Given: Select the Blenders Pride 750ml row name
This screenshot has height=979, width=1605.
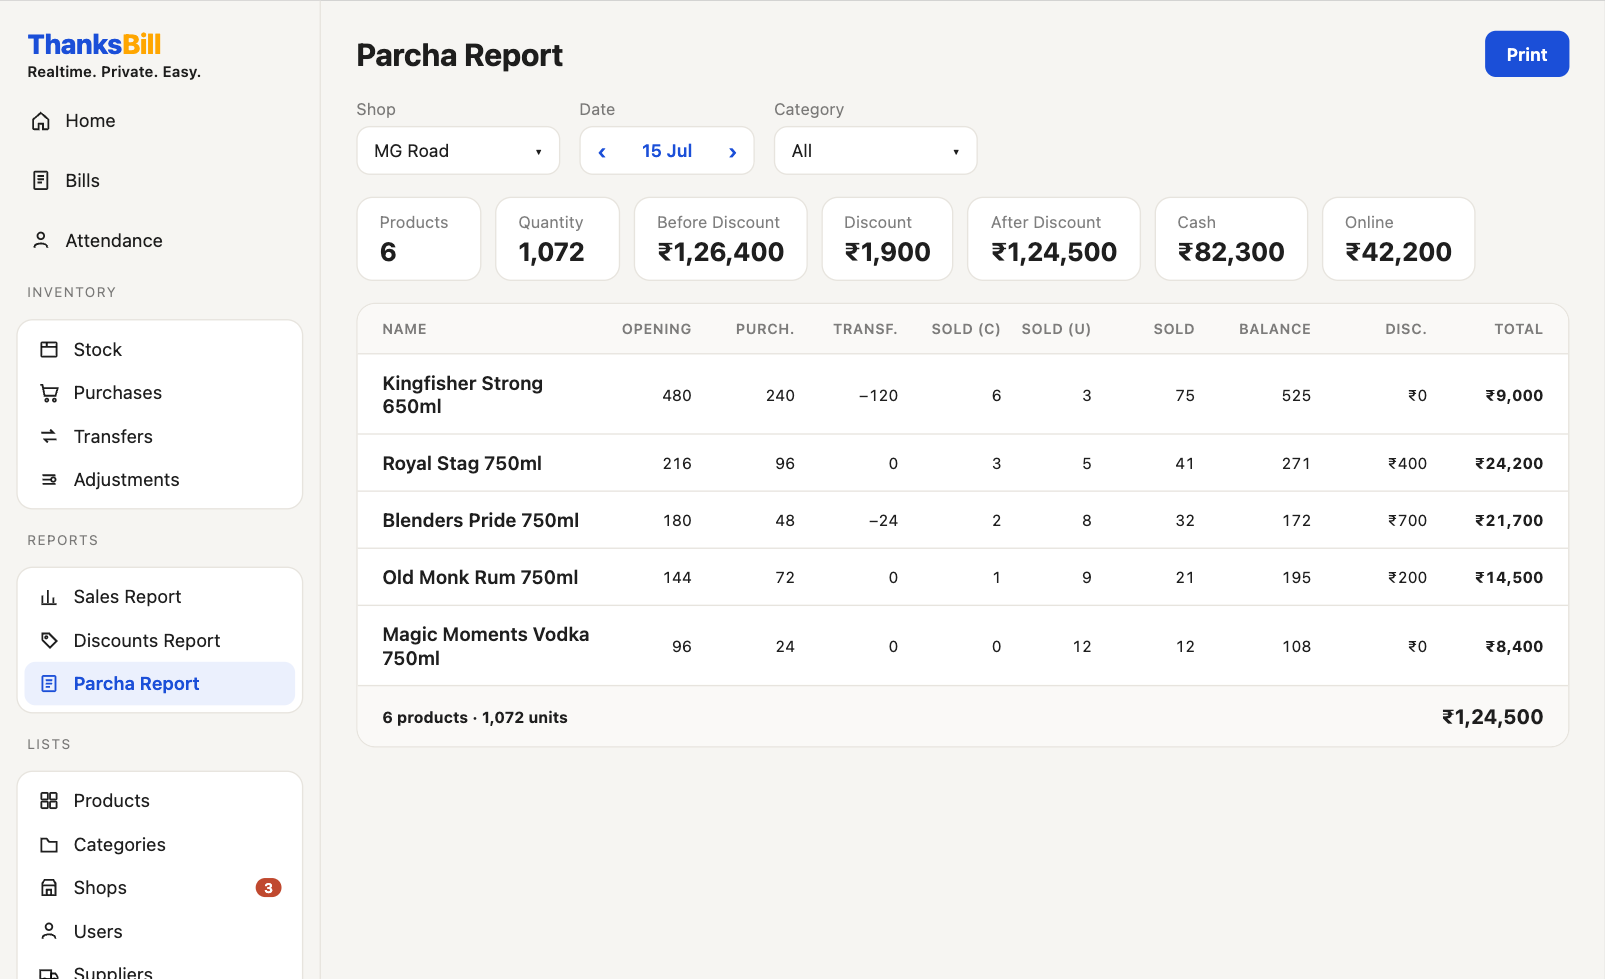Looking at the screenshot, I should point(481,521).
